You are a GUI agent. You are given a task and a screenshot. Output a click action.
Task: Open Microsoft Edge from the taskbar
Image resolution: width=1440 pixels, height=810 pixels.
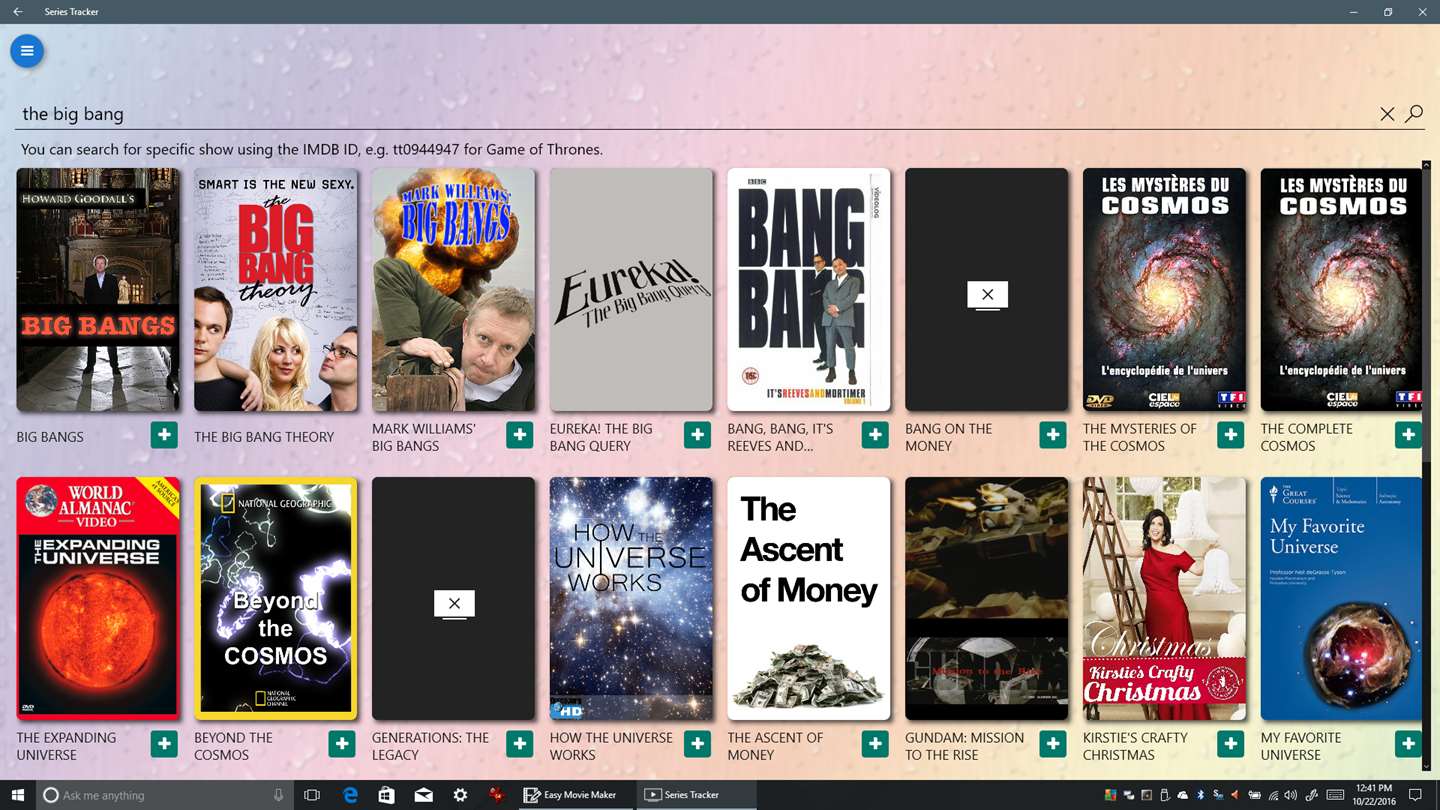(350, 795)
